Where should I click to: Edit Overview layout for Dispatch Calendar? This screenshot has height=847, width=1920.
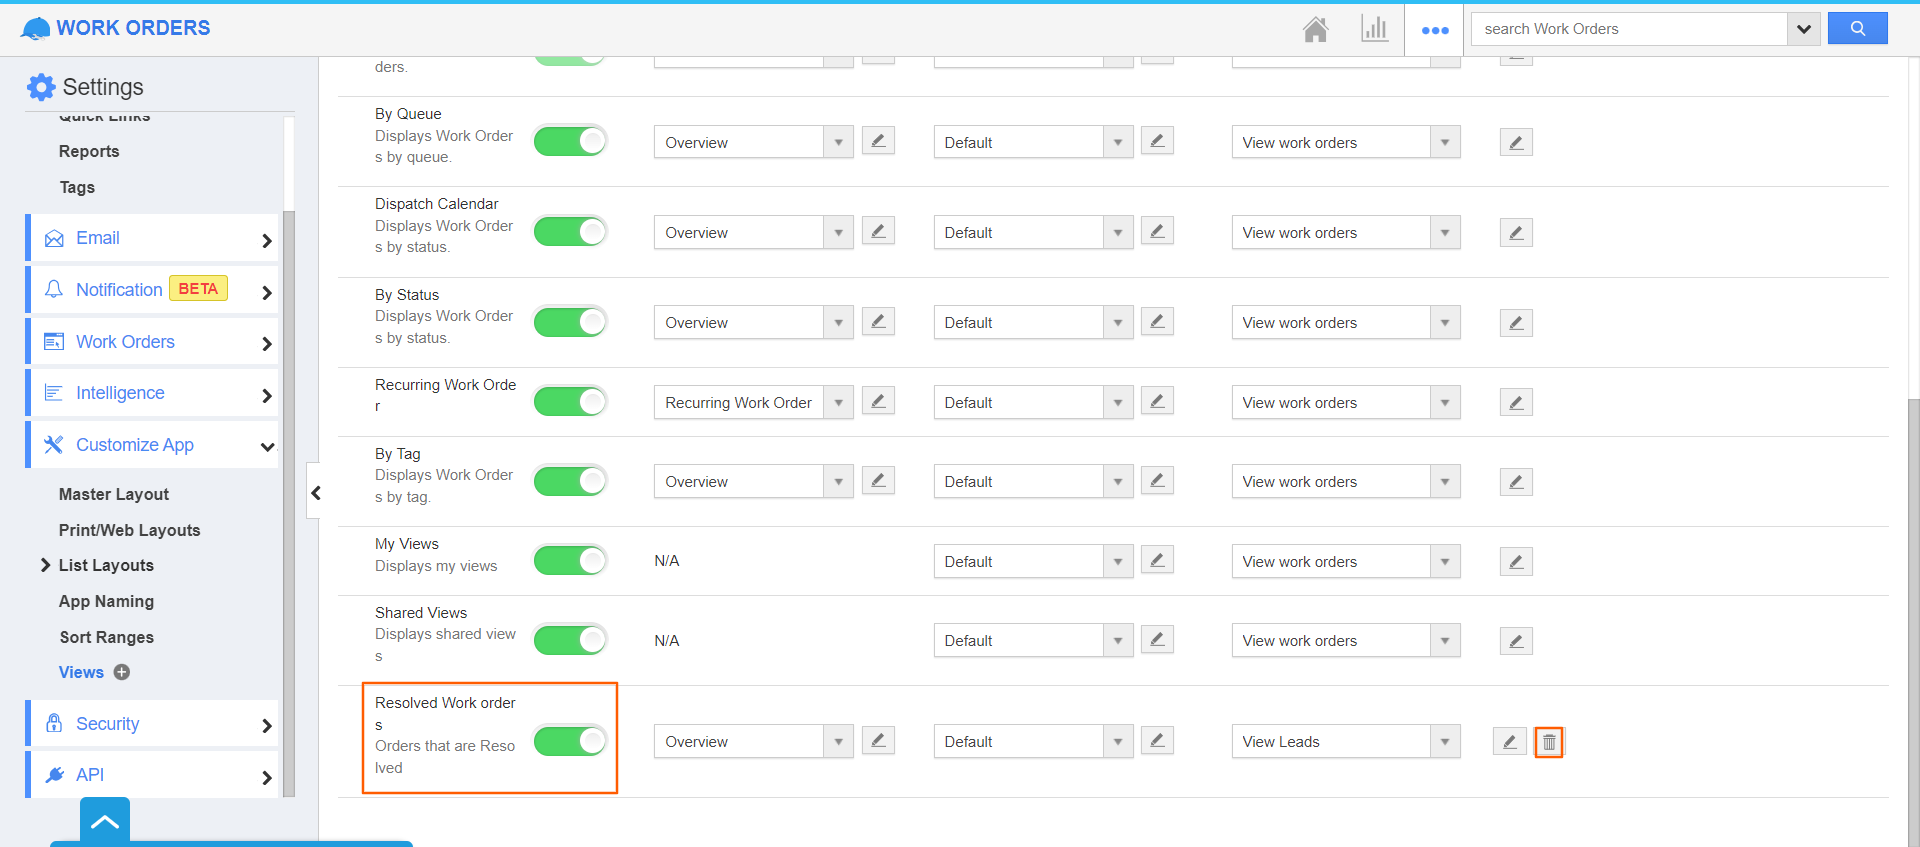pos(878,231)
